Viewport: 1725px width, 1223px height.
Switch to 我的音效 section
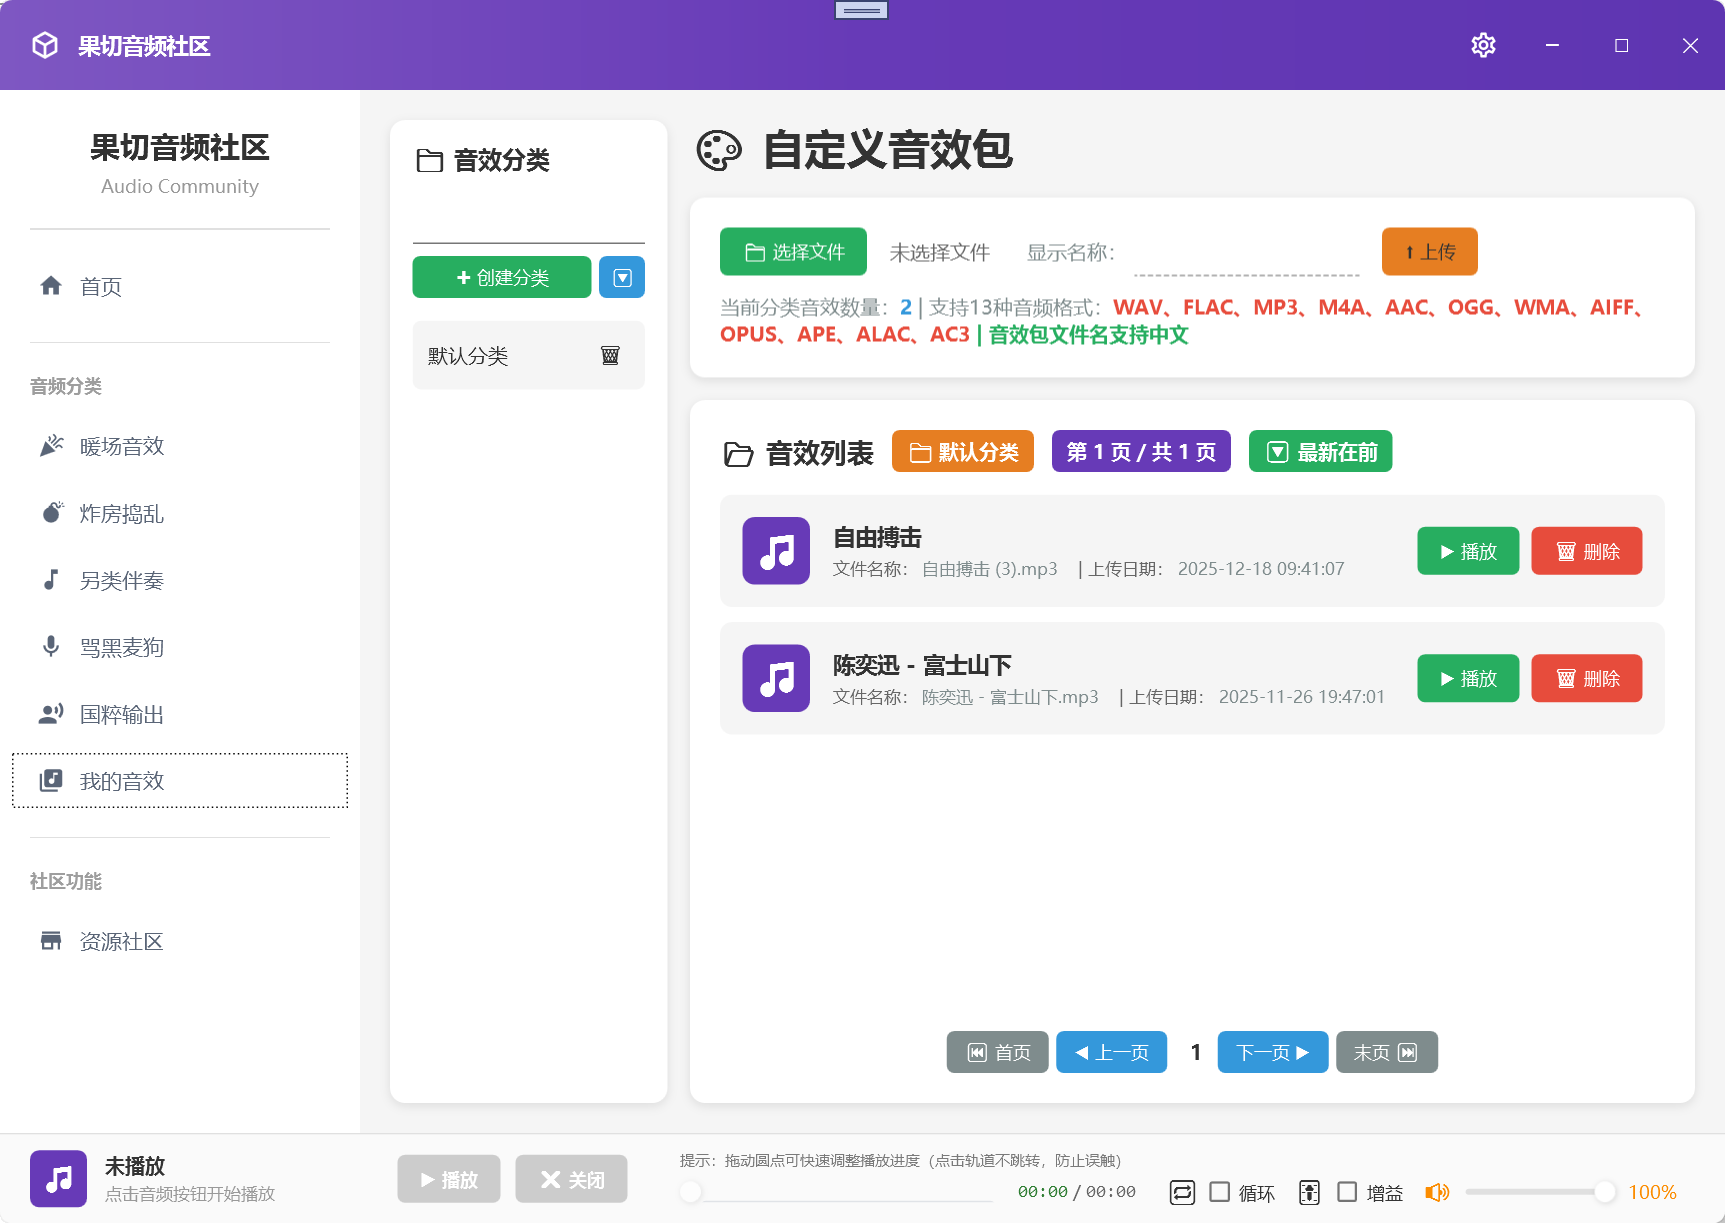(x=121, y=781)
